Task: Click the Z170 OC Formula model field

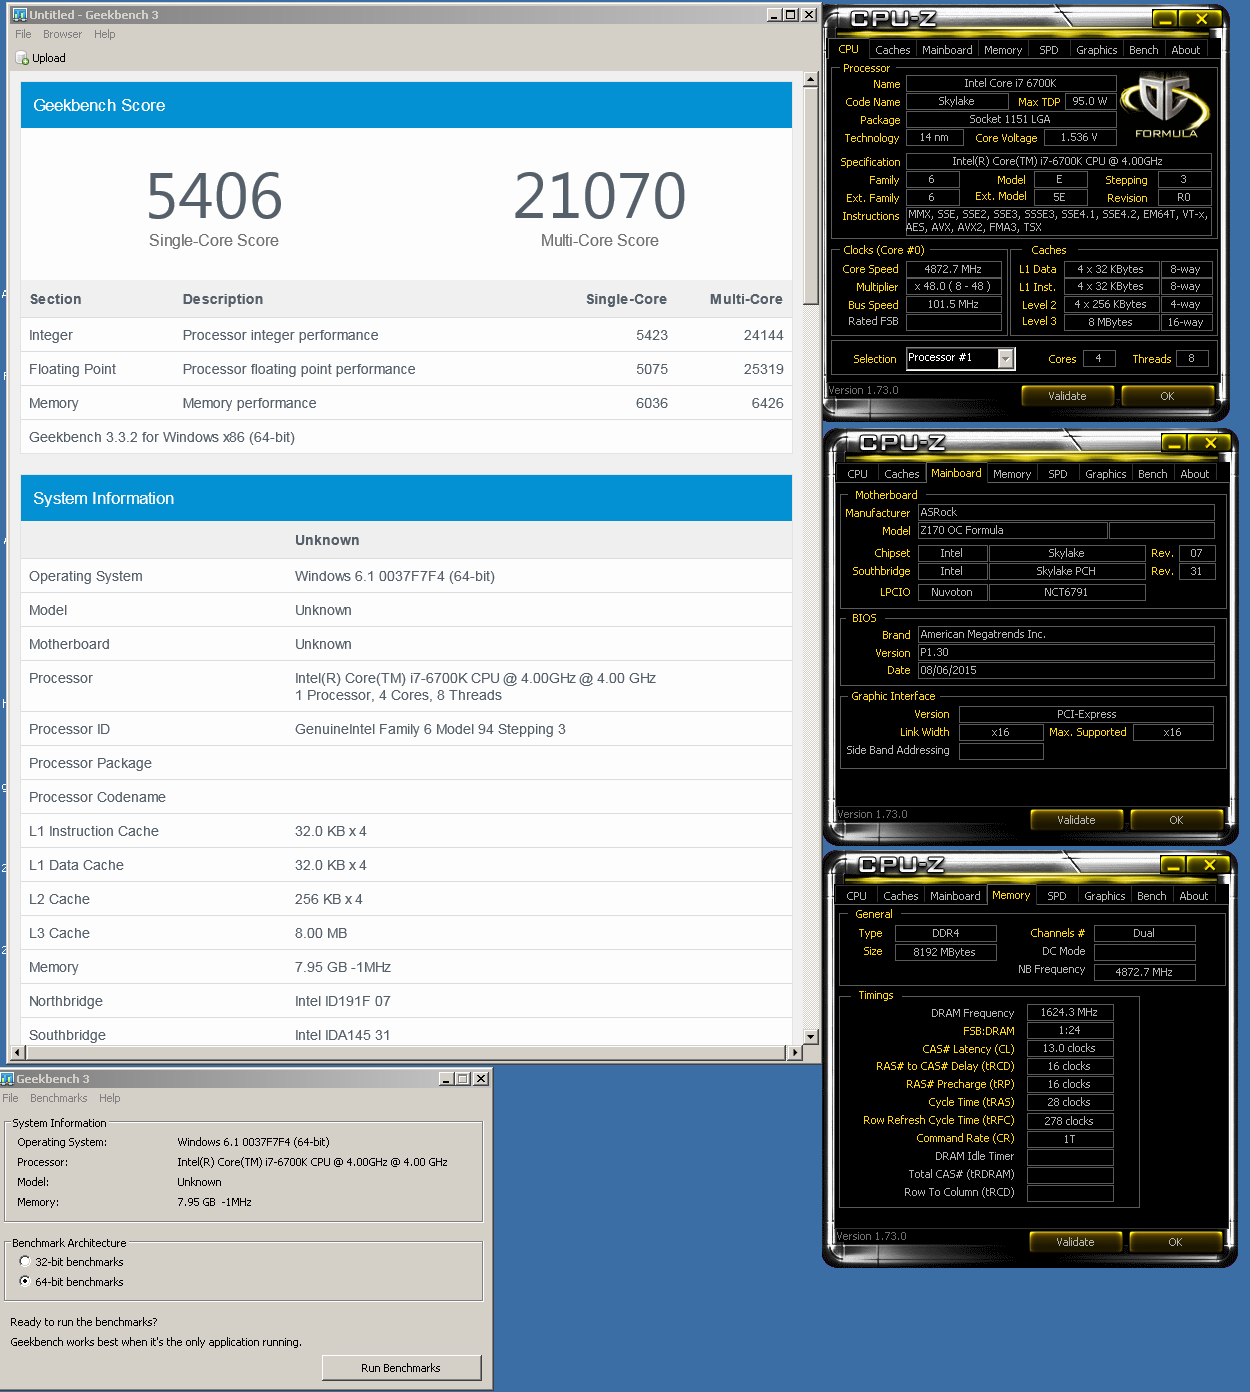Action: pyautogui.click(x=1012, y=531)
